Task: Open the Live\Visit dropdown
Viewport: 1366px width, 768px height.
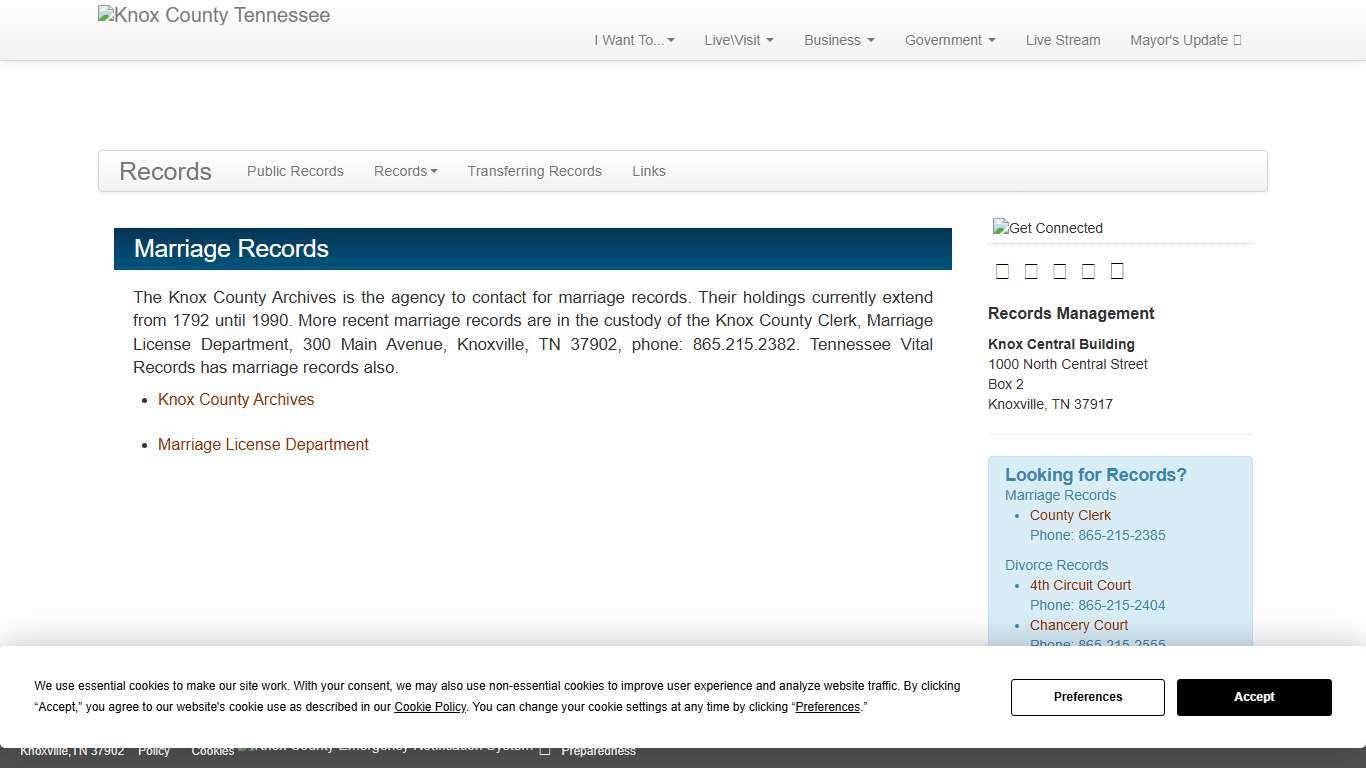Action: (x=738, y=40)
